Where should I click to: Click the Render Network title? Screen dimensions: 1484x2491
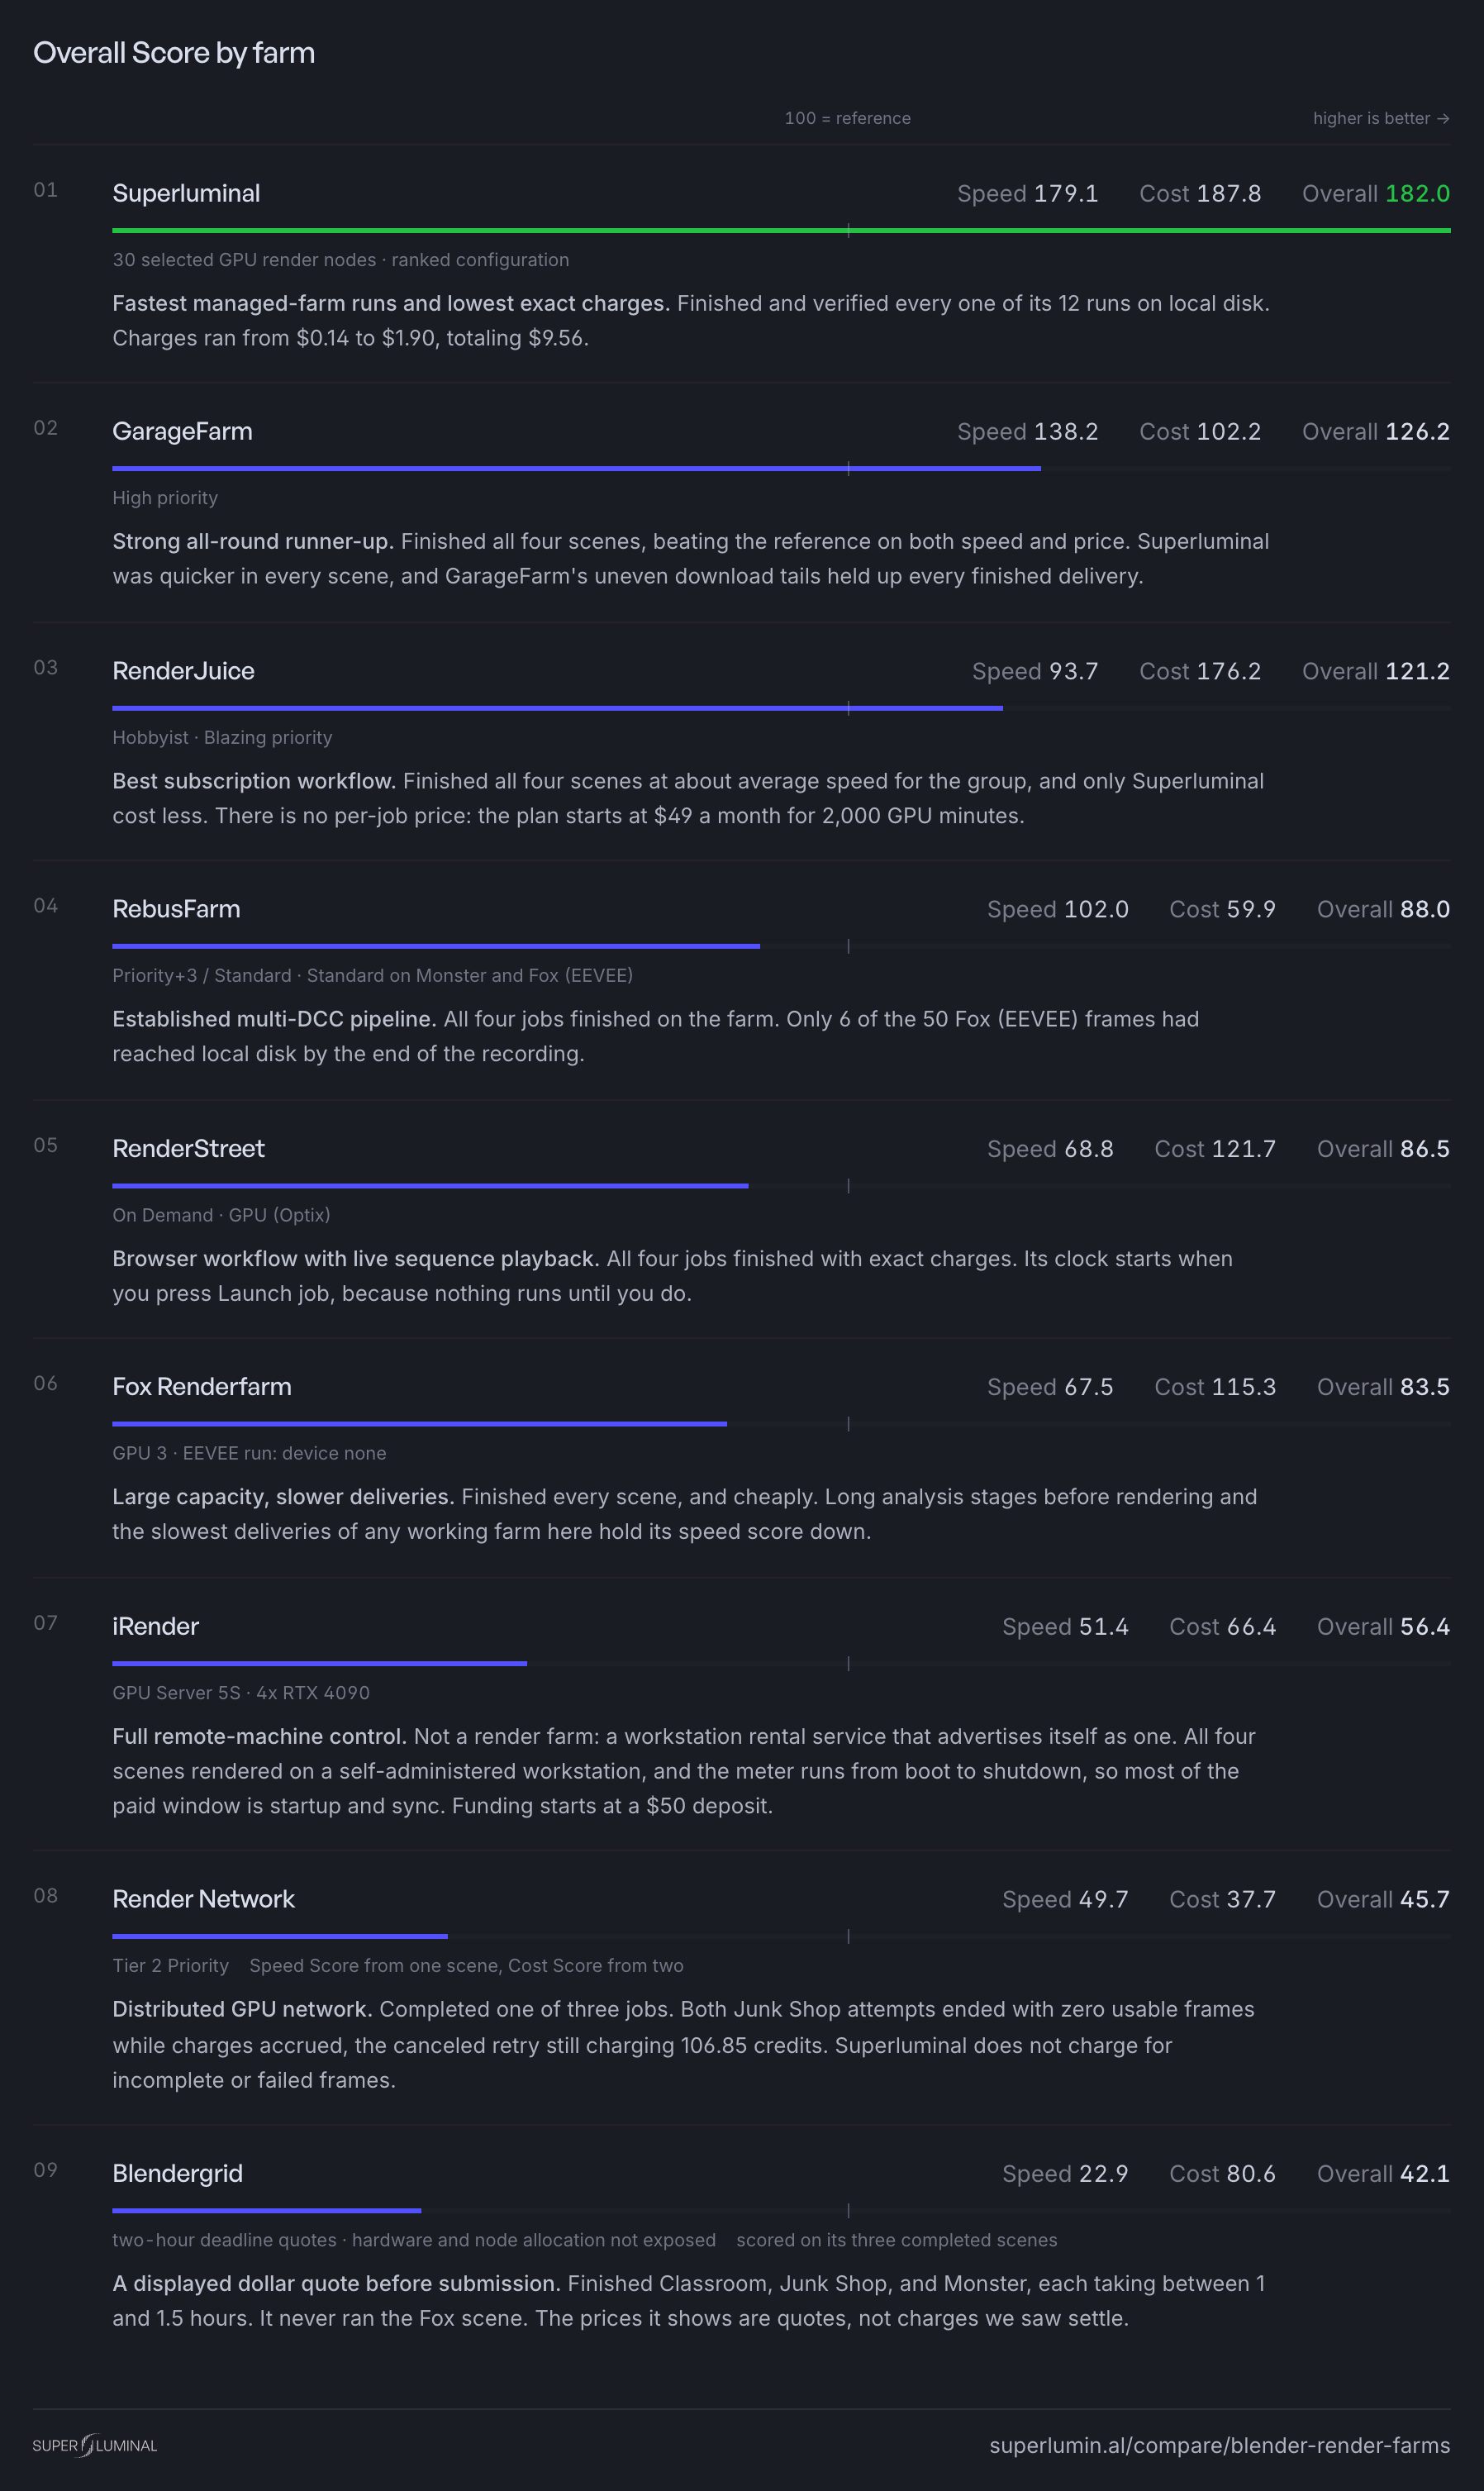(203, 1899)
